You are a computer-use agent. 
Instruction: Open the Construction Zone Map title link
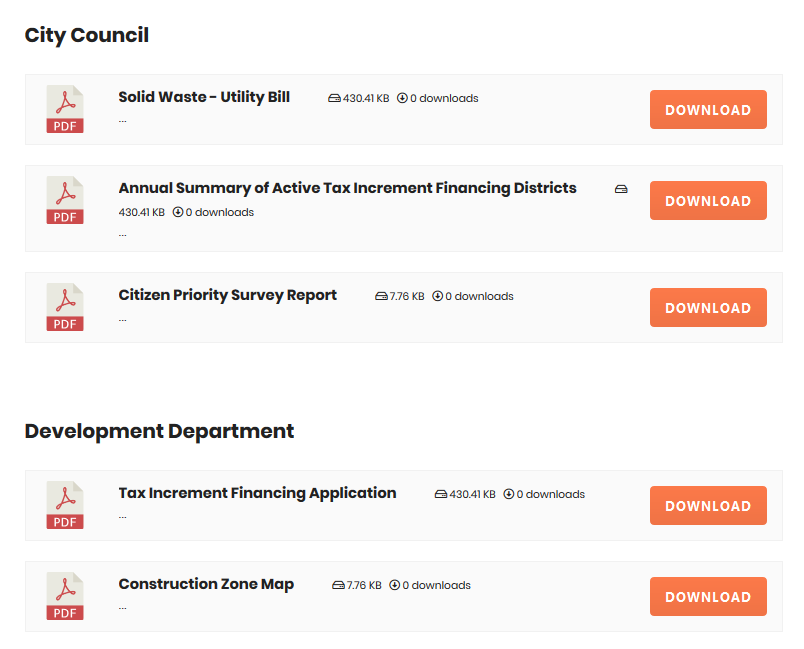pyautogui.click(x=206, y=584)
